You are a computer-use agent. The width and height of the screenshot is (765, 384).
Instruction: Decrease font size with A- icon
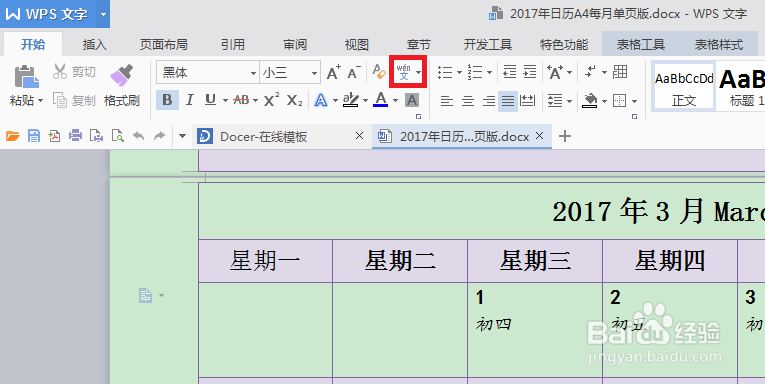pos(354,73)
